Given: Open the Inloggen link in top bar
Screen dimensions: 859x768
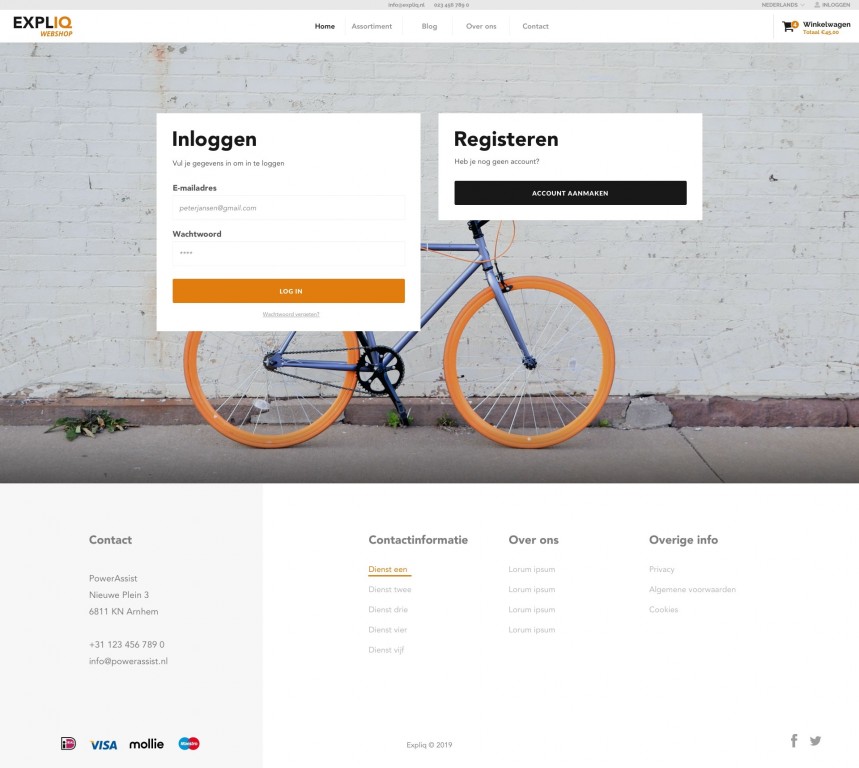Looking at the screenshot, I should point(832,5).
